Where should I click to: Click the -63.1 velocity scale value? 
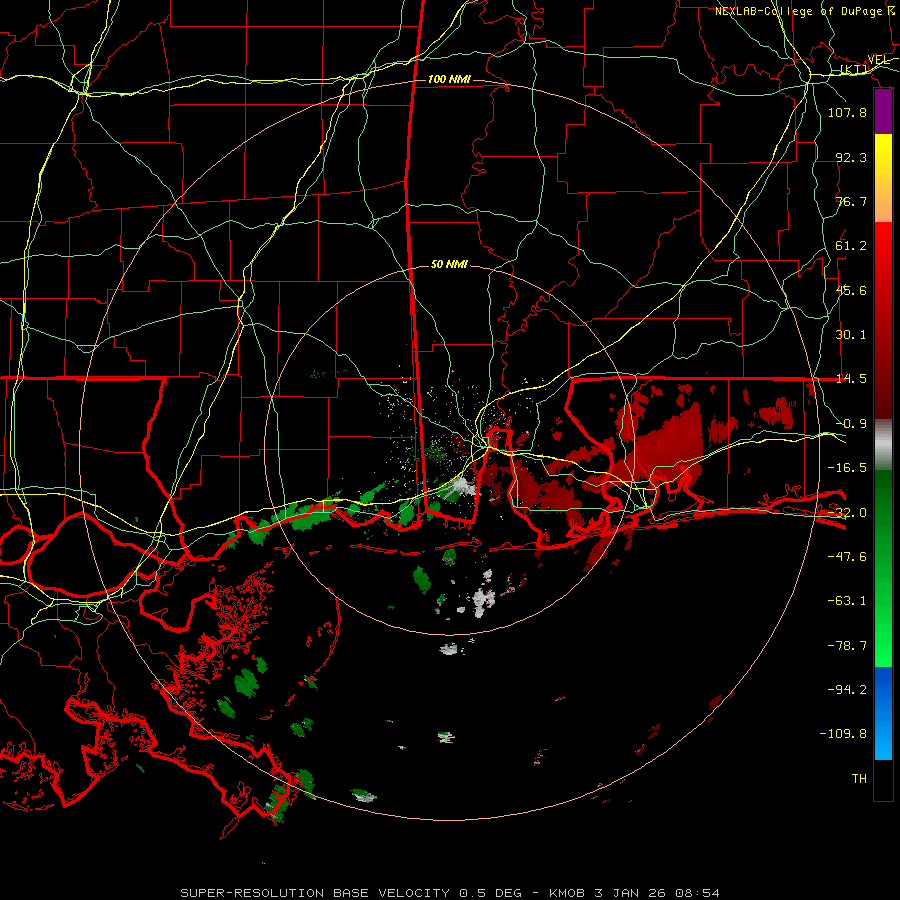click(x=847, y=601)
